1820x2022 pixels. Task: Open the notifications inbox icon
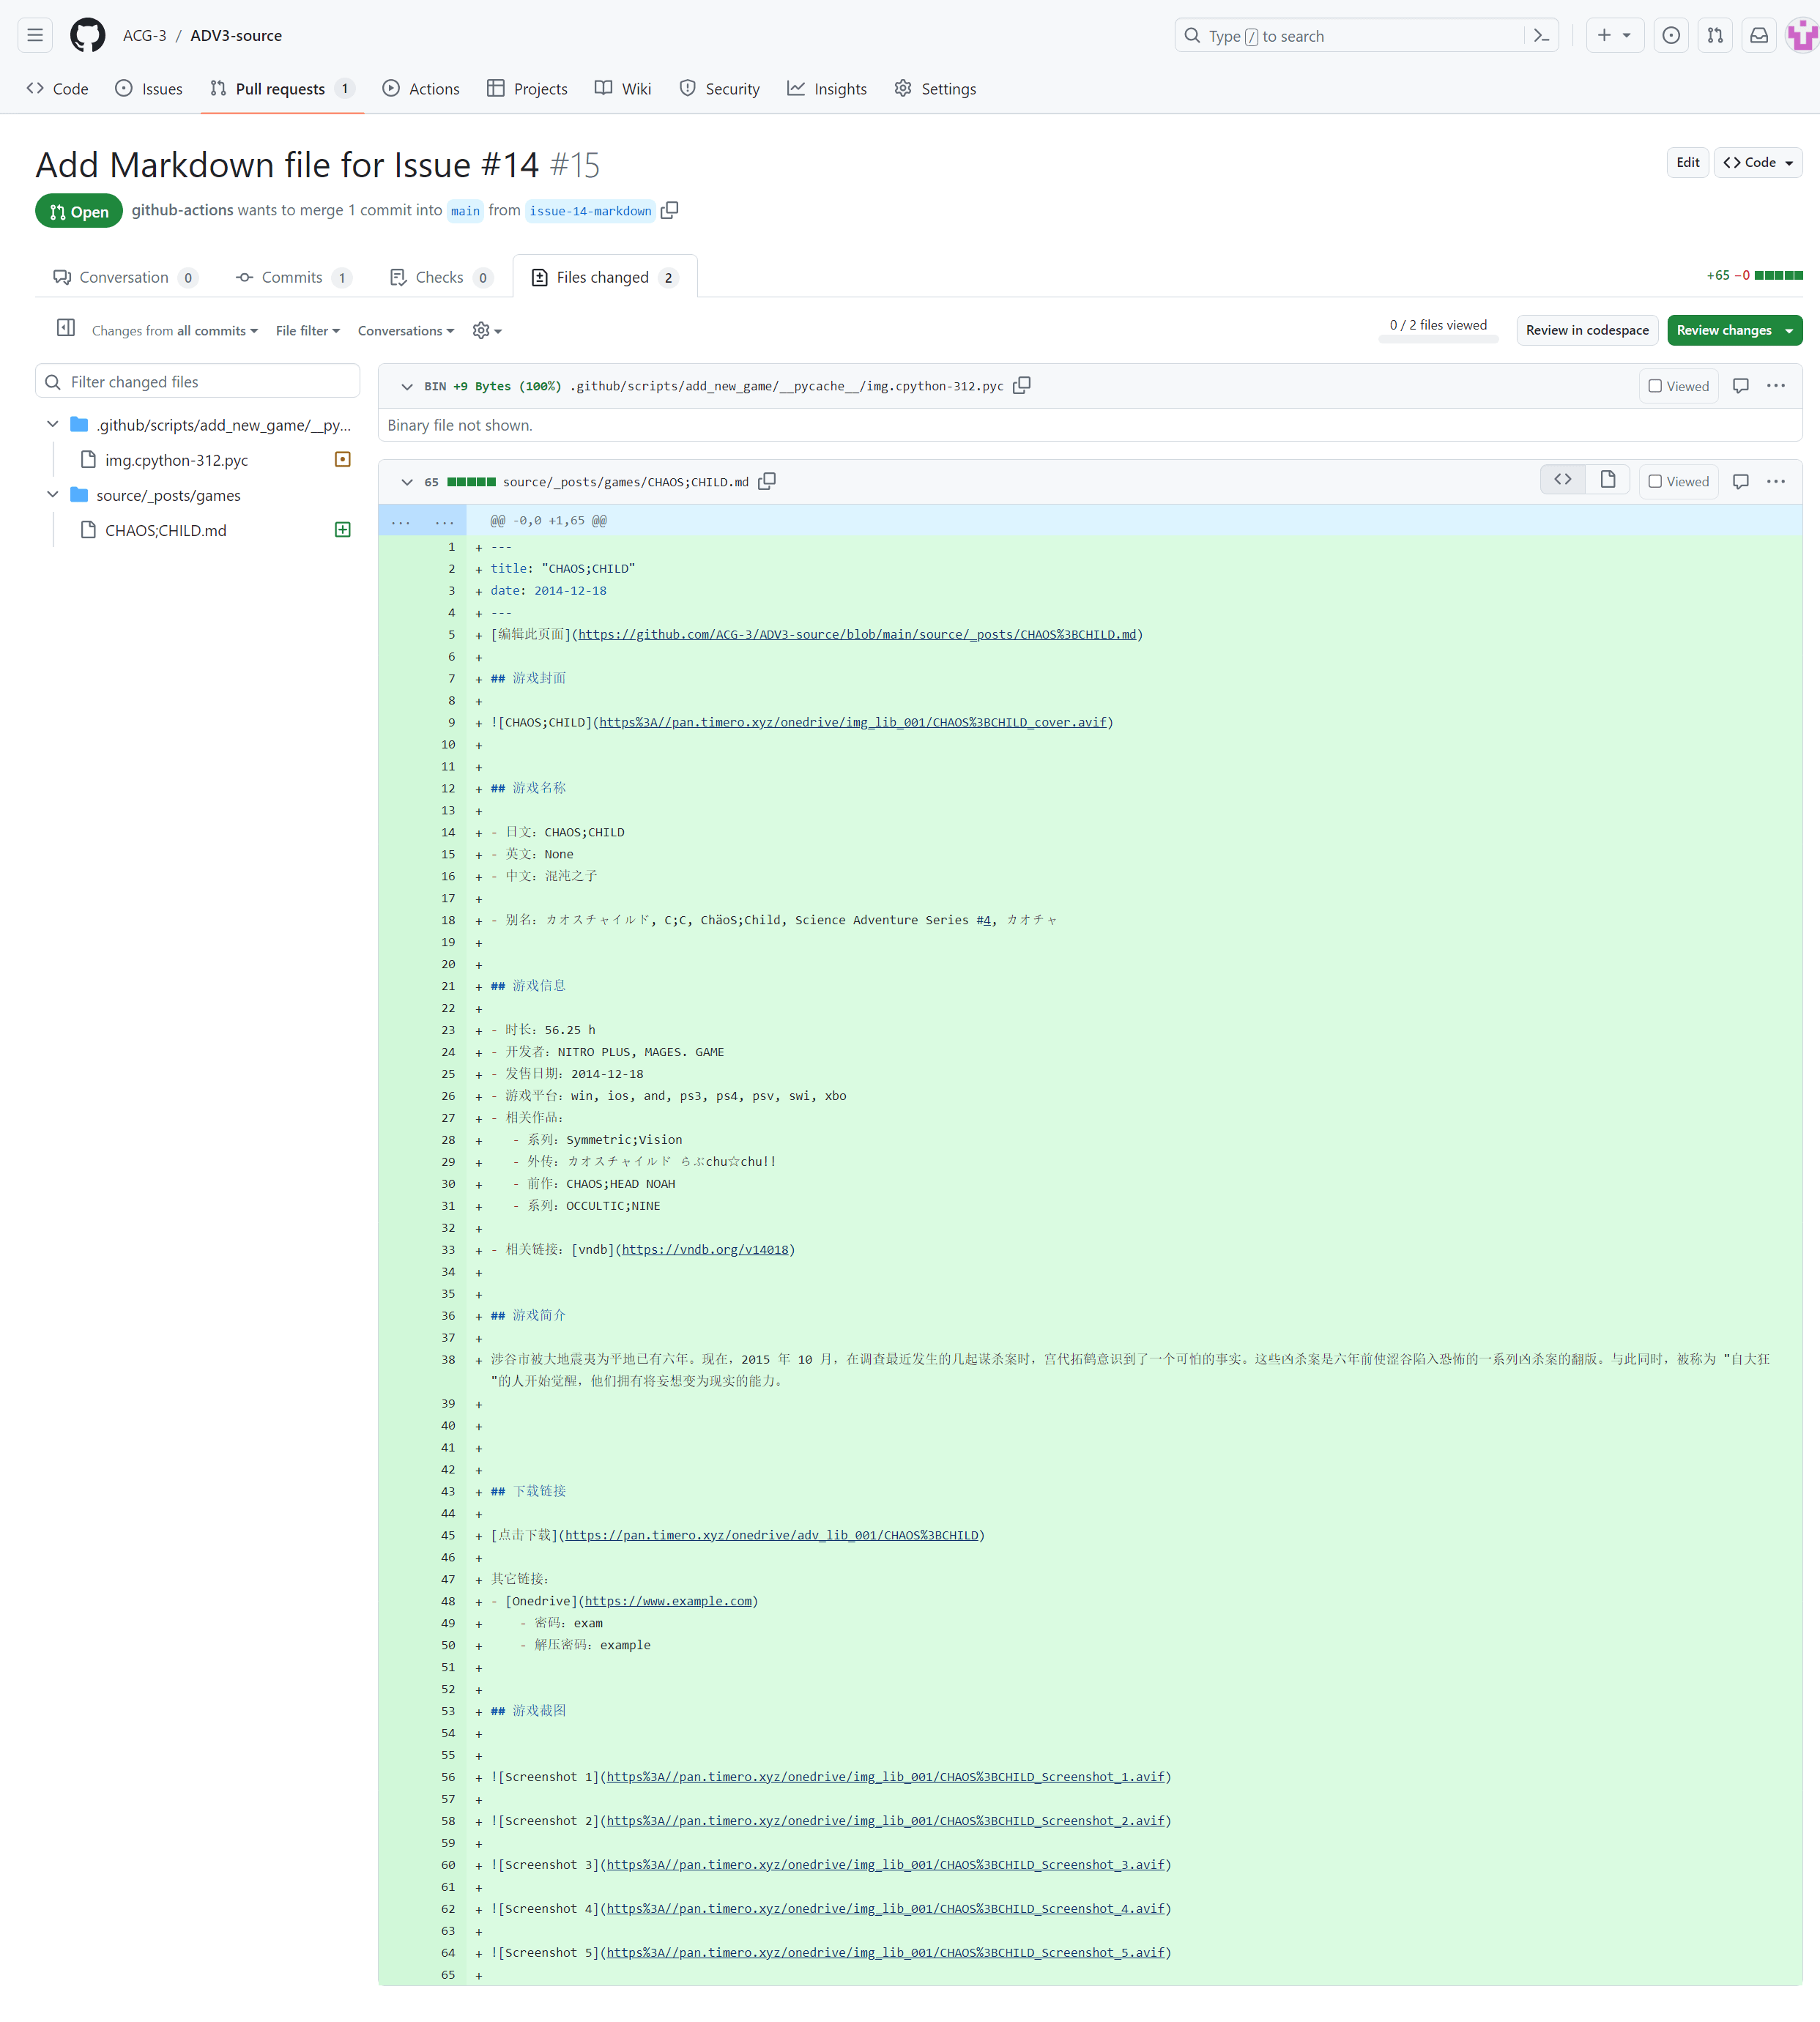1758,36
